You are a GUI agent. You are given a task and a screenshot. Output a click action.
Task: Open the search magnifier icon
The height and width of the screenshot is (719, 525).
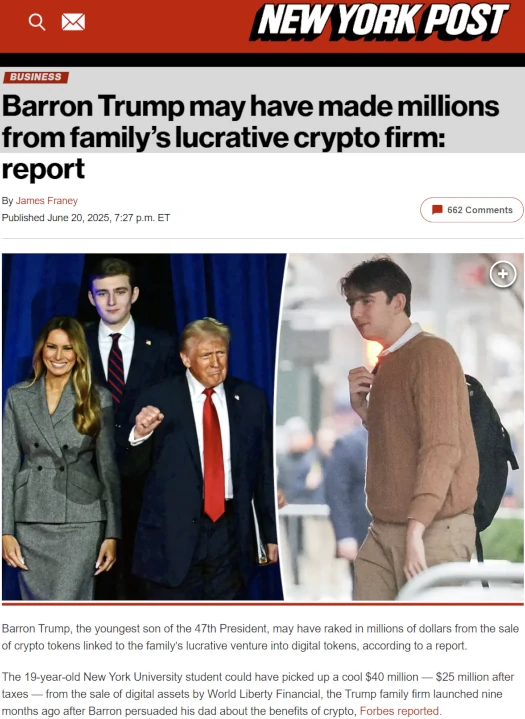tap(37, 22)
